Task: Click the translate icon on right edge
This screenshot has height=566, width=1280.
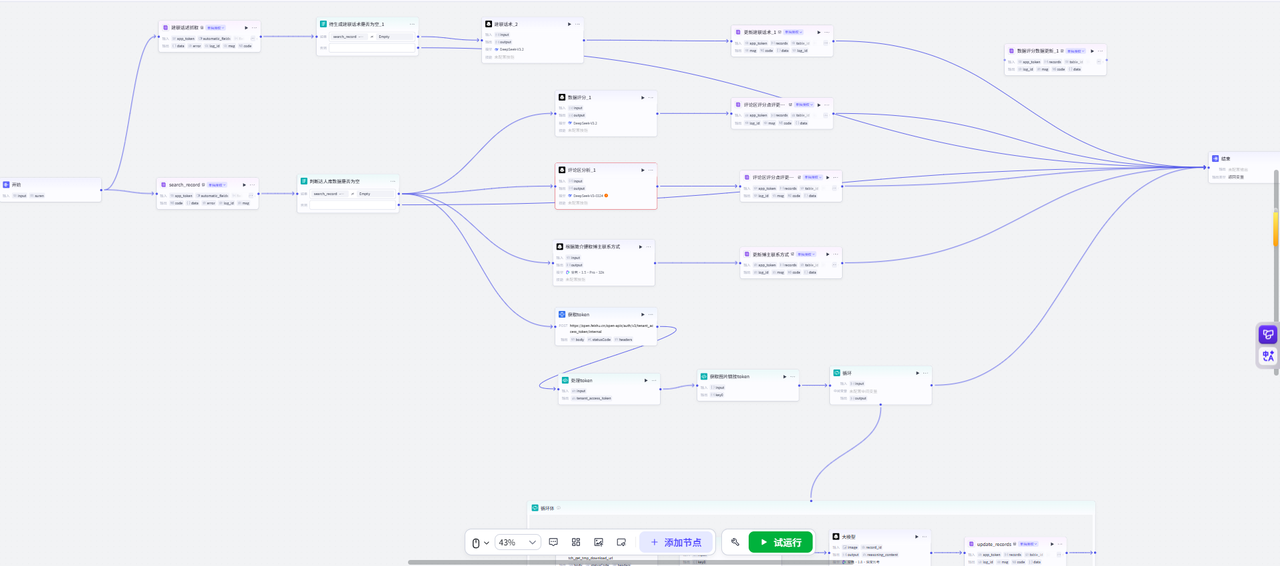Action: [x=1268, y=356]
